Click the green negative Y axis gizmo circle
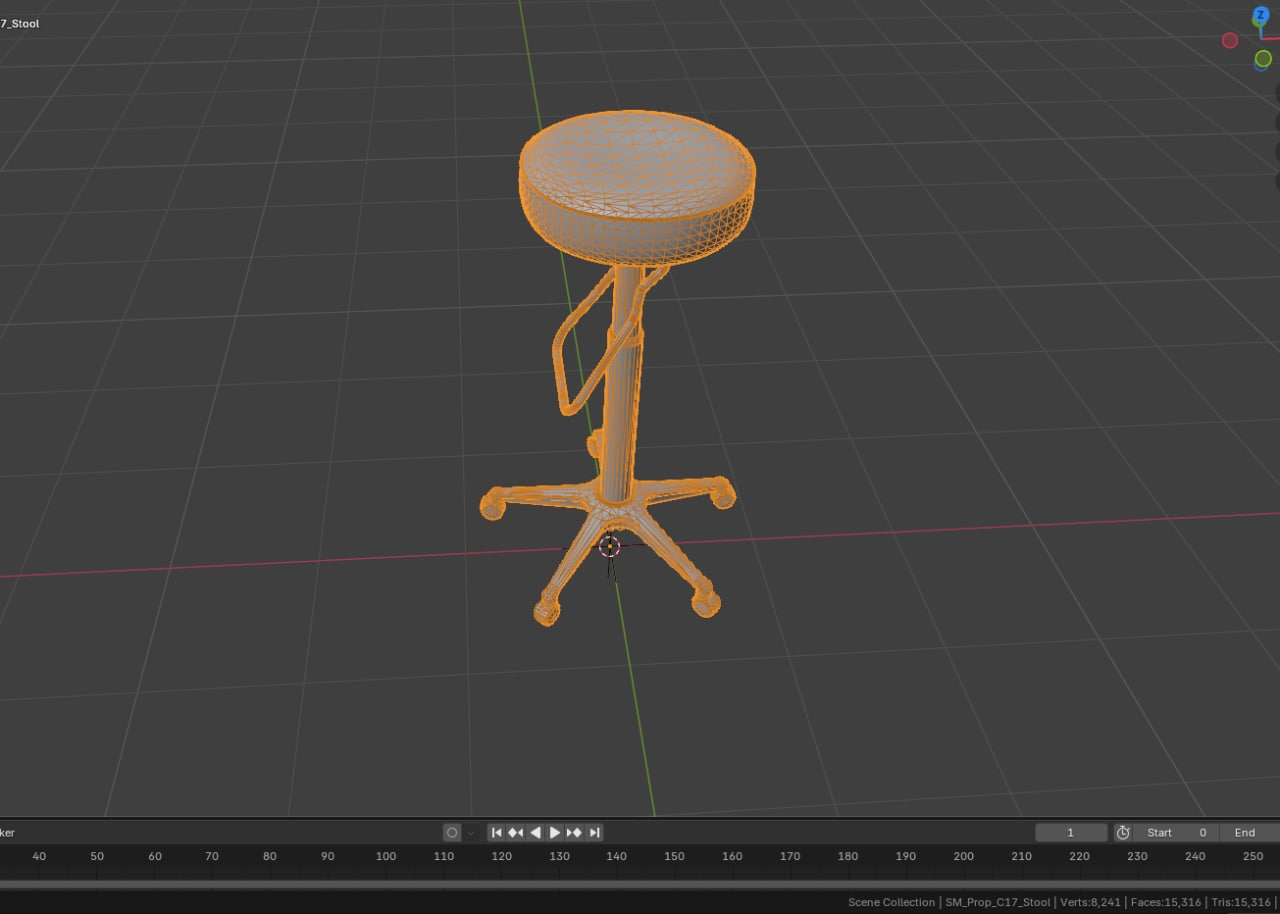This screenshot has height=914, width=1280. pos(1263,59)
